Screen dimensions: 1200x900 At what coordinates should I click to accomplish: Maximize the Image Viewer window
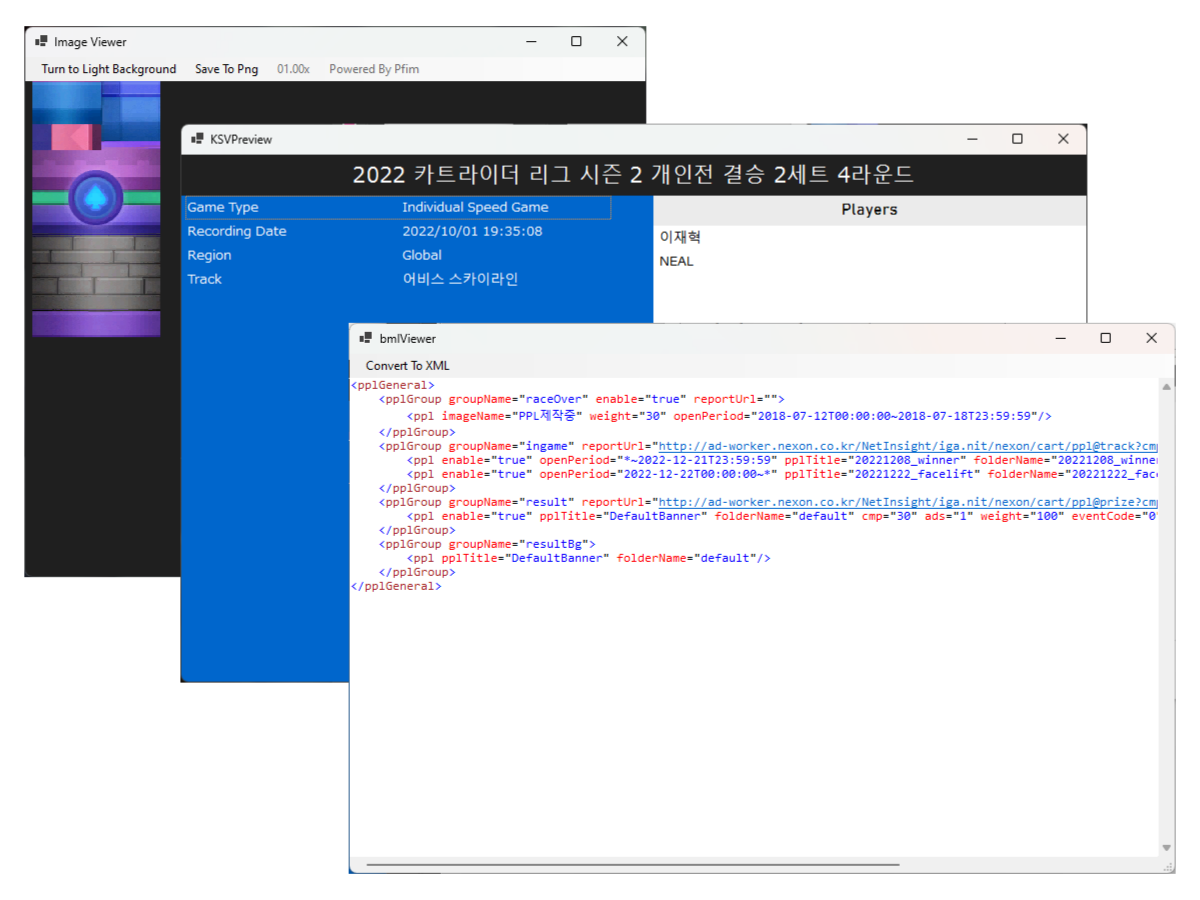[576, 41]
